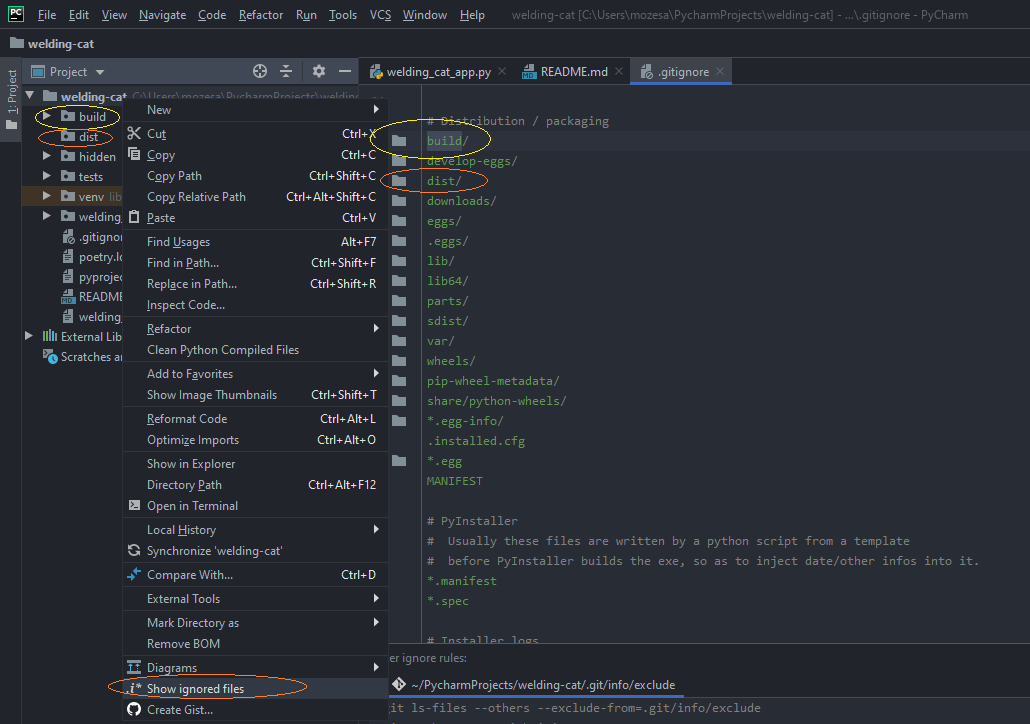1030x724 pixels.
Task: Click the crosshair Select Opened File icon
Action: tap(259, 71)
